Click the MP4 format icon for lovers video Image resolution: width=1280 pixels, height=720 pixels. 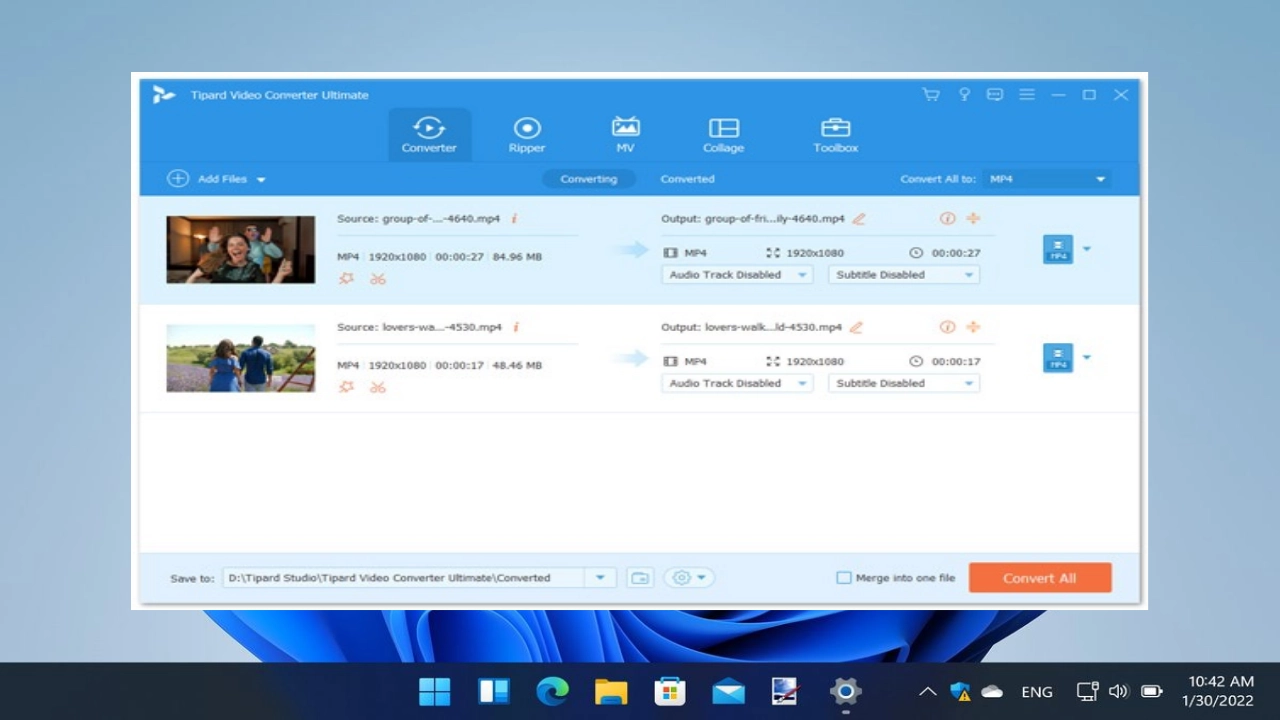click(1058, 358)
